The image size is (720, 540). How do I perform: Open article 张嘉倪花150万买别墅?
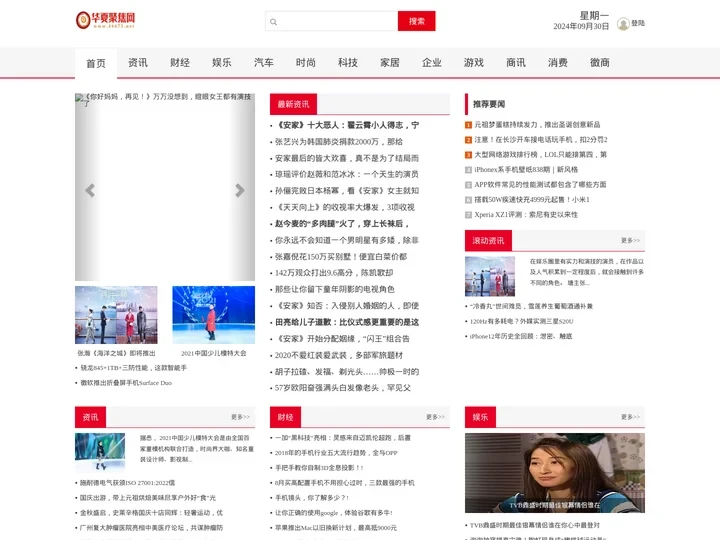pyautogui.click(x=341, y=257)
